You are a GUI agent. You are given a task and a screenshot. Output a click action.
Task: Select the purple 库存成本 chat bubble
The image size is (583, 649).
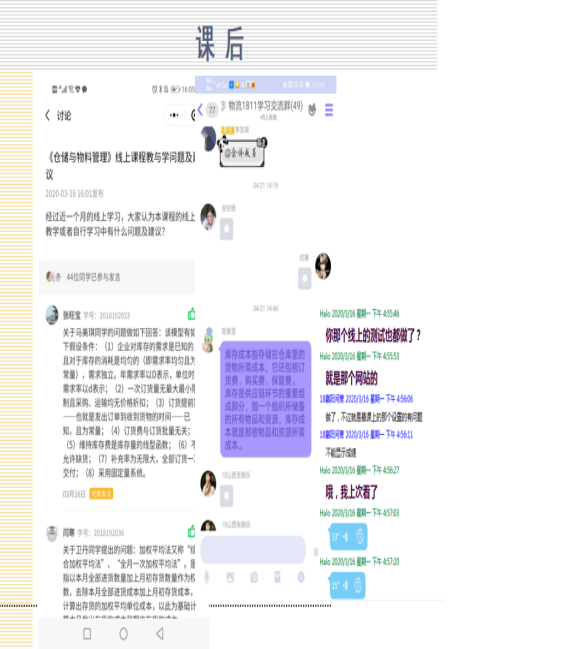click(265, 399)
